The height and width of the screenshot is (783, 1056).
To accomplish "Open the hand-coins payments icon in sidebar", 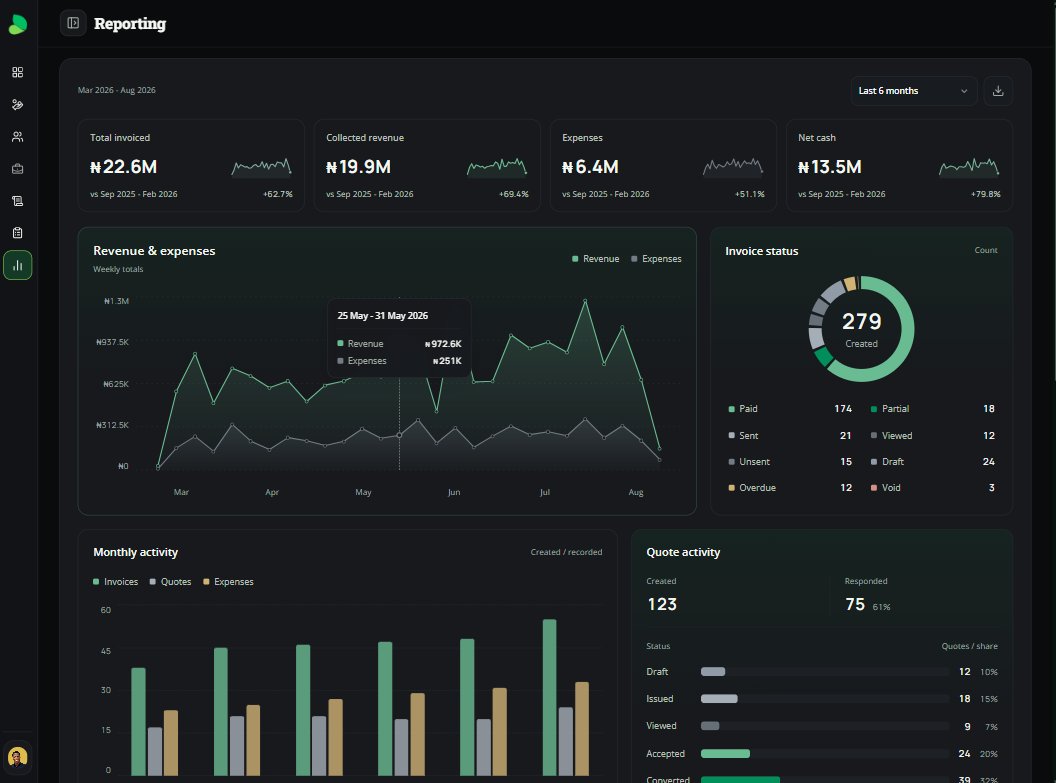I will click(x=18, y=104).
